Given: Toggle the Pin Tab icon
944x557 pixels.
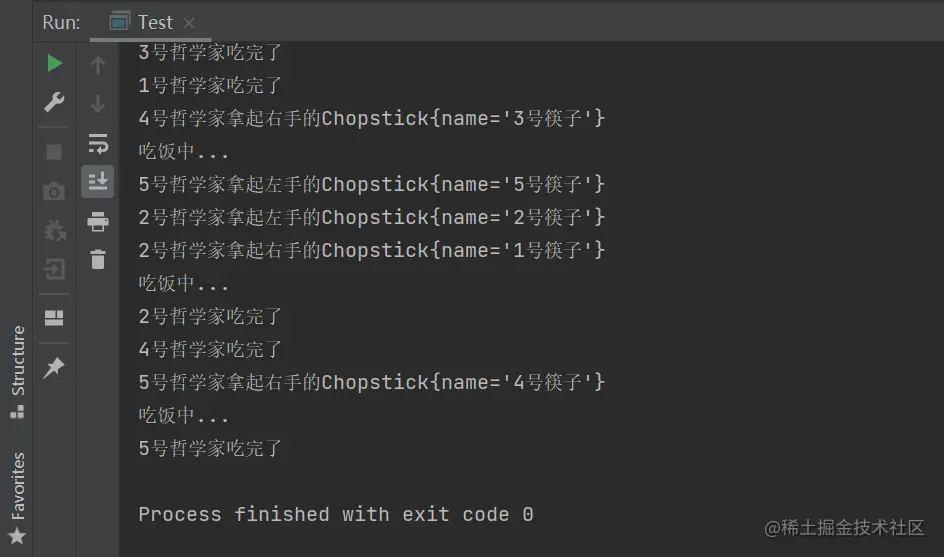Looking at the screenshot, I should pos(55,368).
